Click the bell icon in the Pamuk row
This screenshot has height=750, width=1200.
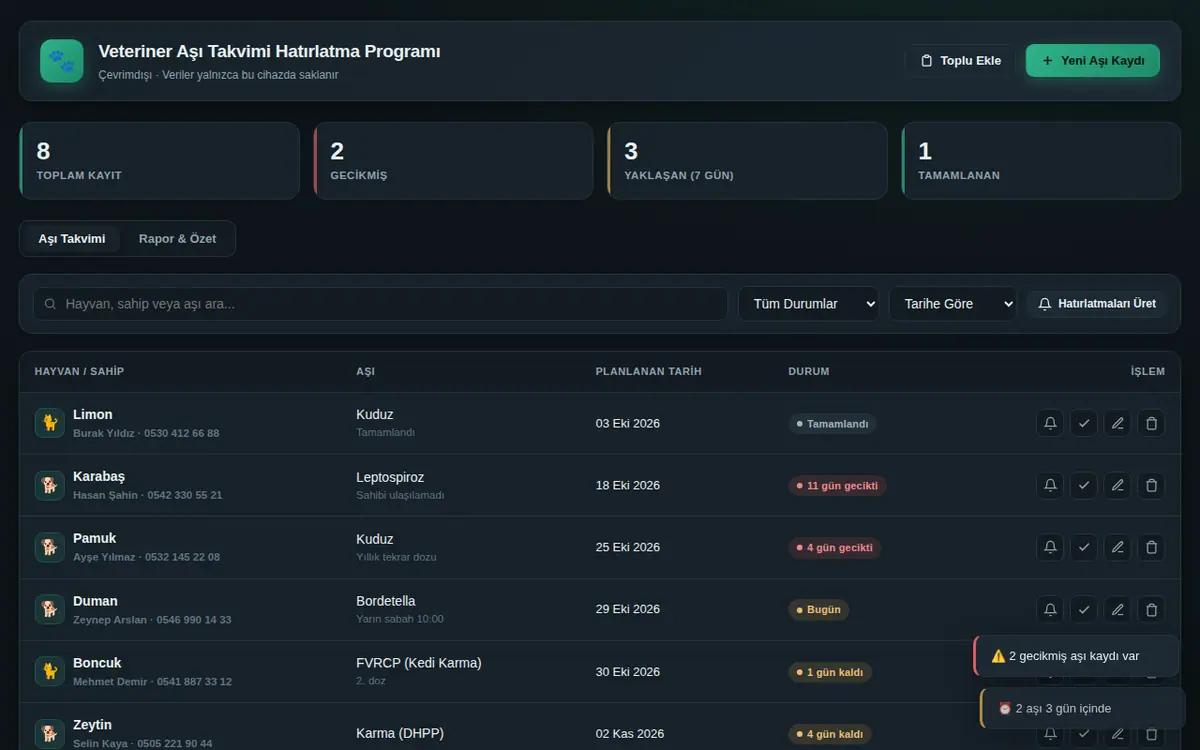(1050, 547)
